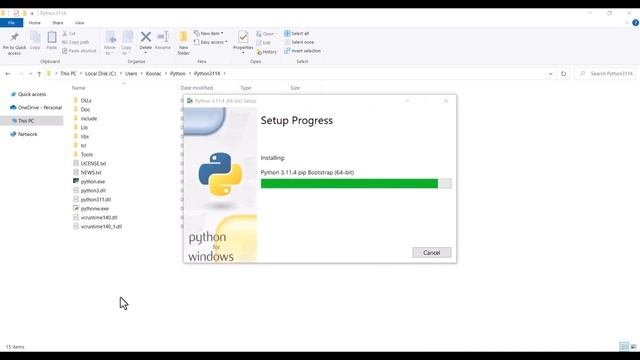This screenshot has width=640, height=360.
Task: Open Explorer help icon
Action: (x=635, y=23)
